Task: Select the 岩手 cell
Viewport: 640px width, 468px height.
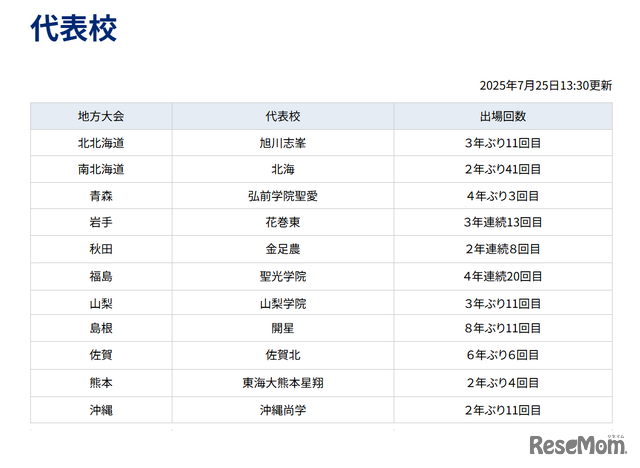Action: pos(101,222)
